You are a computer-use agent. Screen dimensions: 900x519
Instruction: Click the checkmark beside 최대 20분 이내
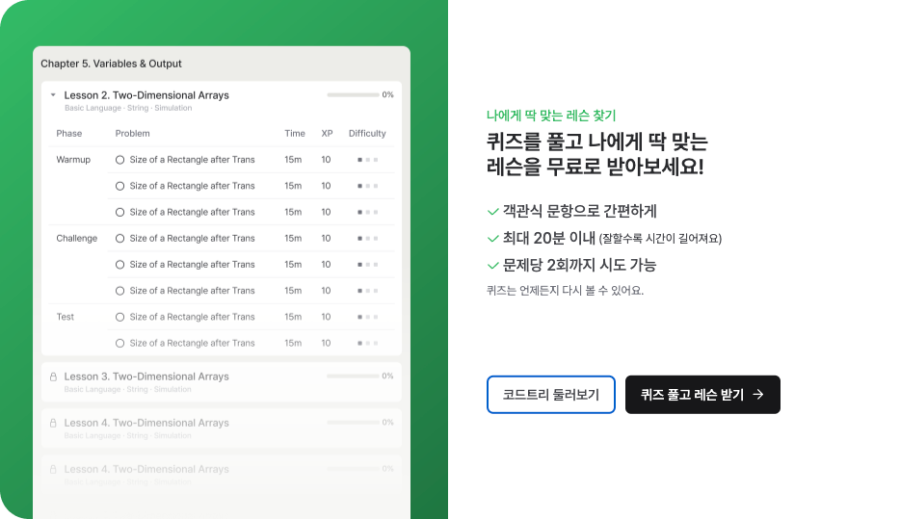(492, 238)
